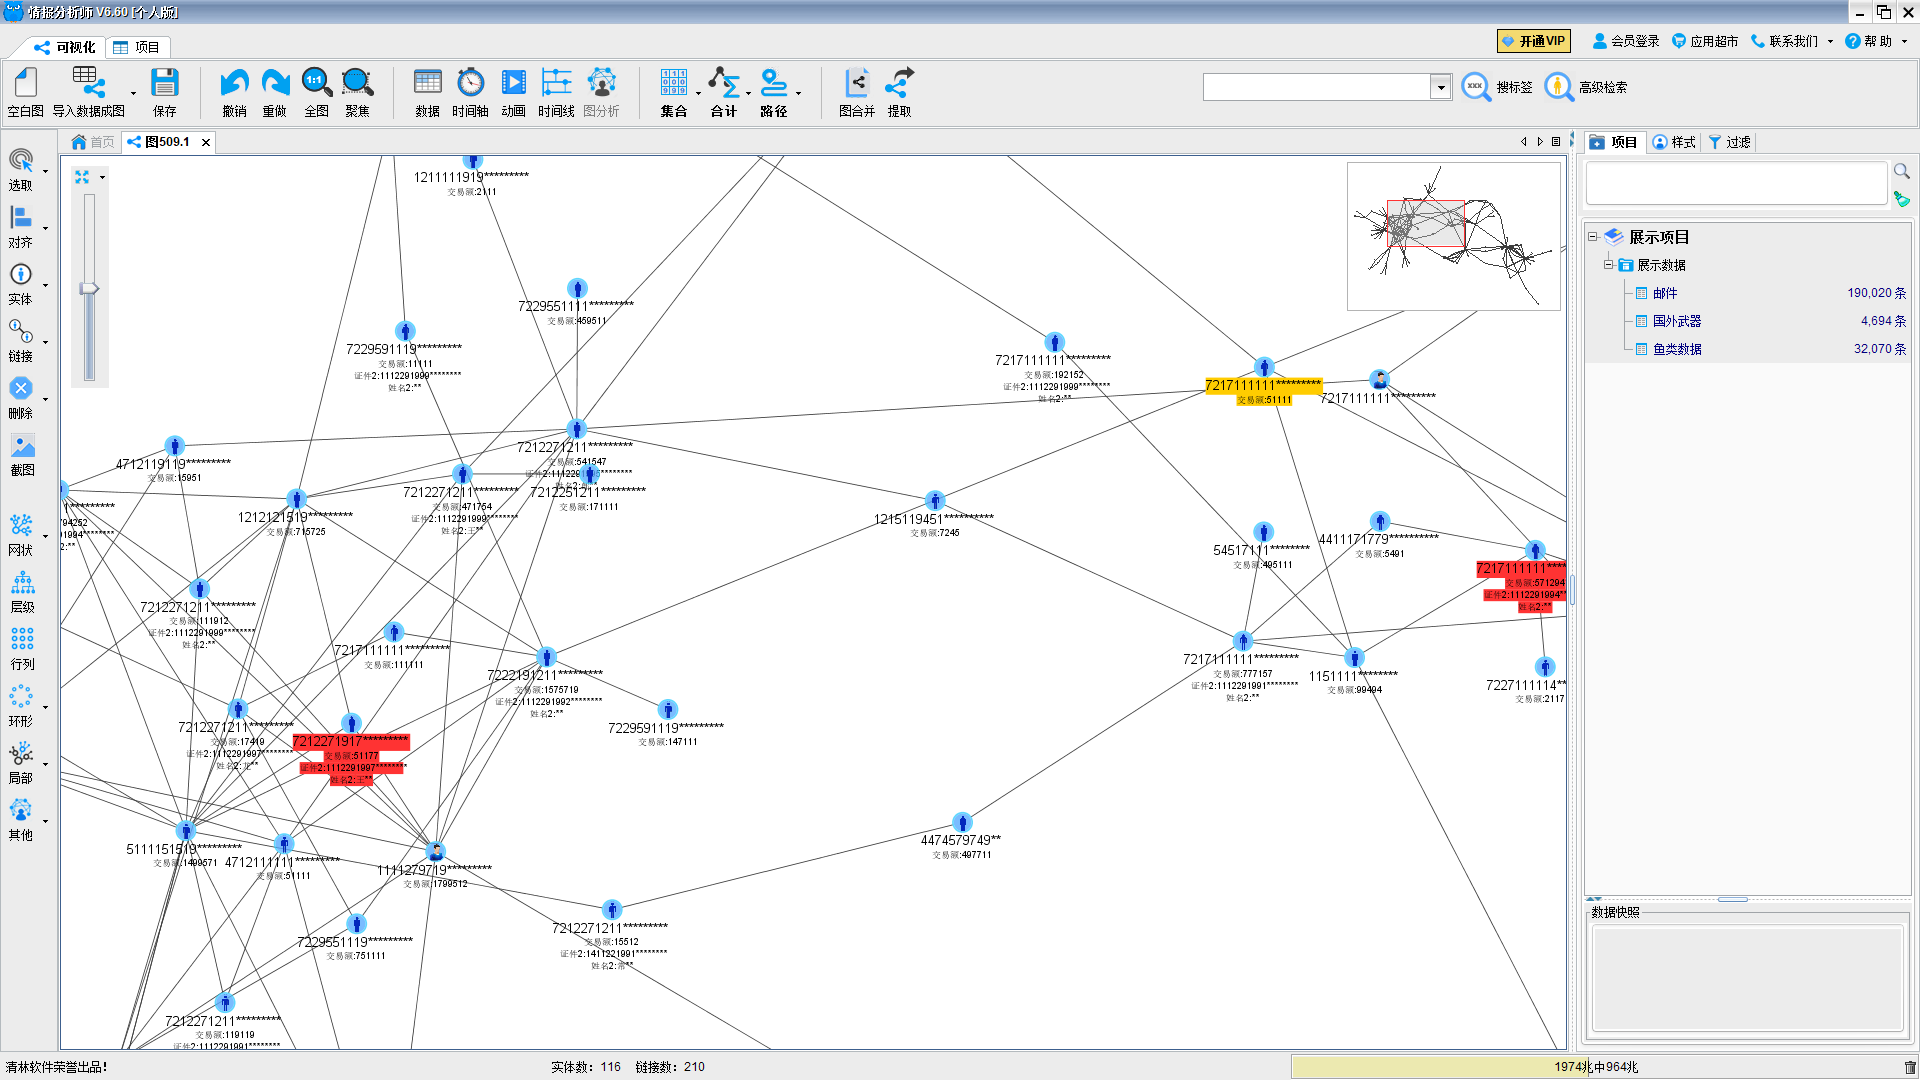Click the 图合并 merge graphs icon
Image resolution: width=1920 pixels, height=1080 pixels.
857,93
